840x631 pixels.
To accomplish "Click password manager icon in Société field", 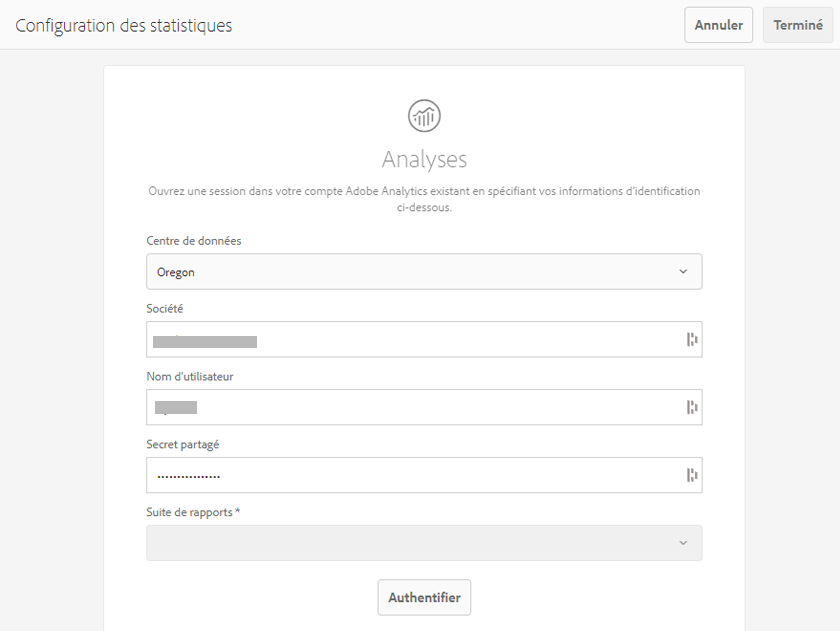I will 691,340.
